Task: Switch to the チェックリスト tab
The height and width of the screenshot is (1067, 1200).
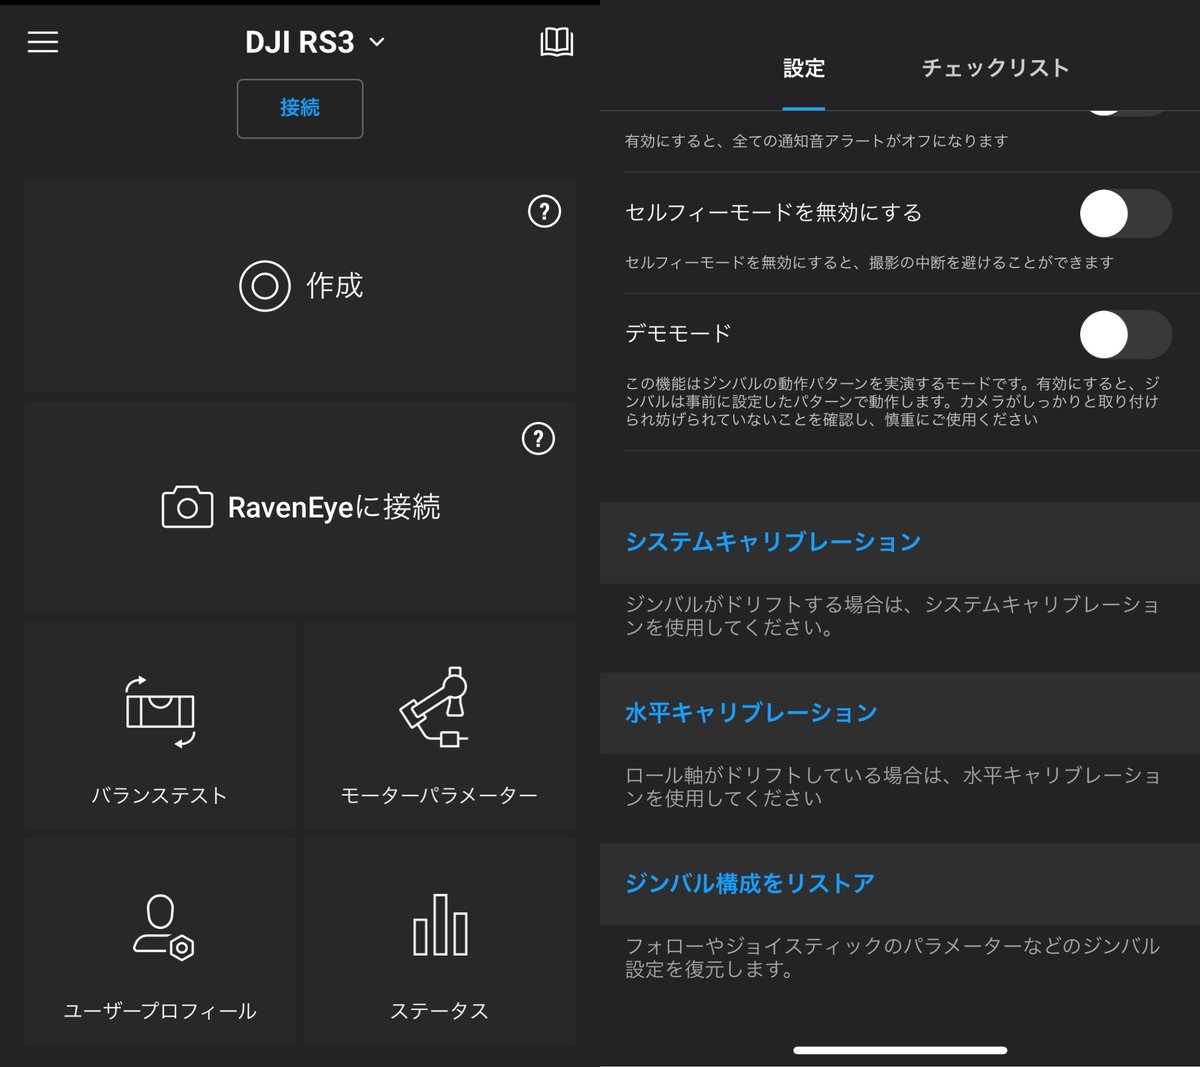Action: pyautogui.click(x=995, y=68)
